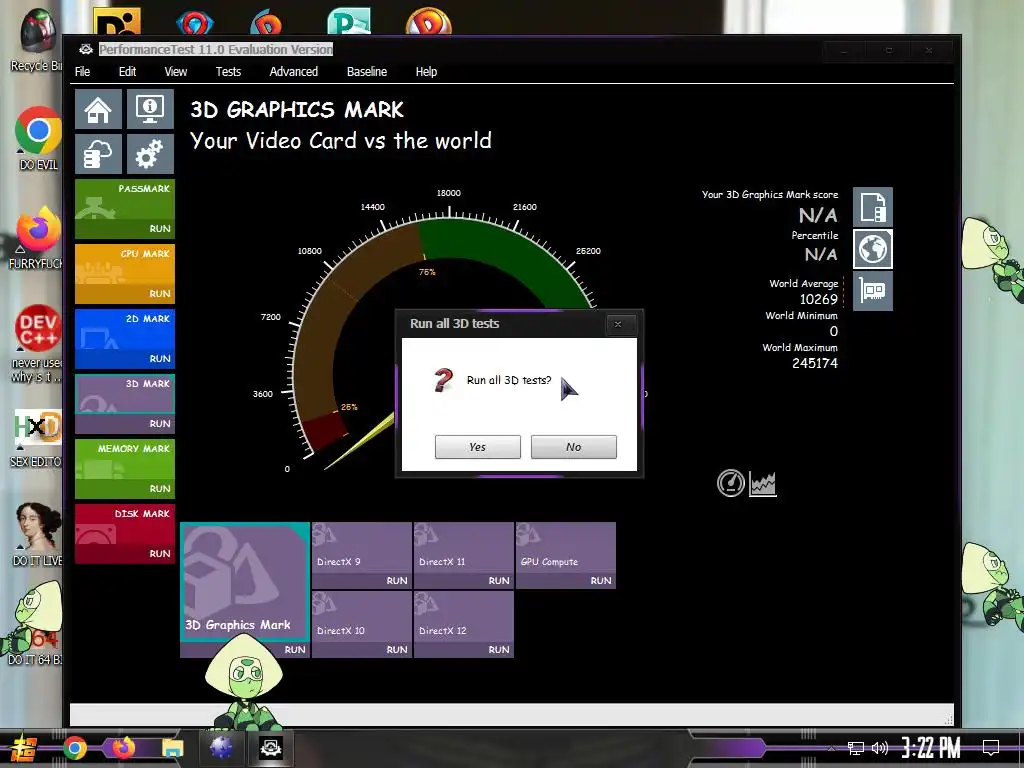Screen dimensions: 1024x768
Task: Click the volume speaker tray icon
Action: click(880, 748)
